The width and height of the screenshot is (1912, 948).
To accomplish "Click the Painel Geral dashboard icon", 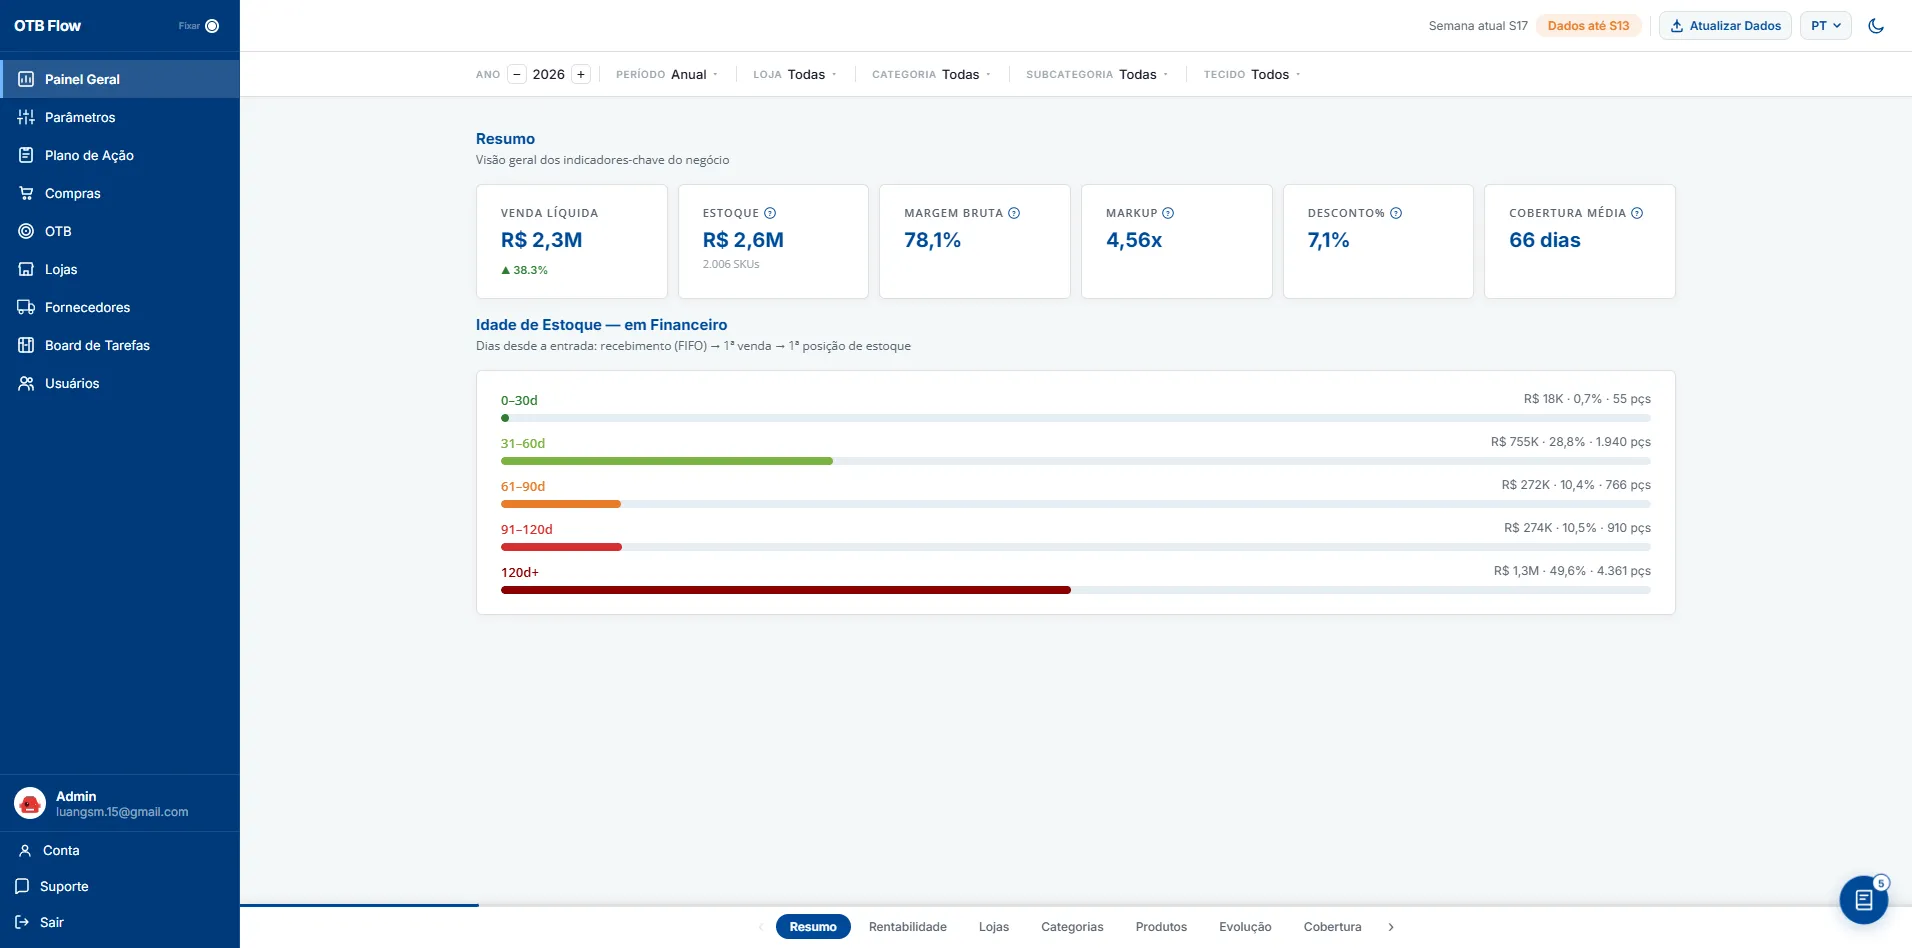I will point(26,79).
